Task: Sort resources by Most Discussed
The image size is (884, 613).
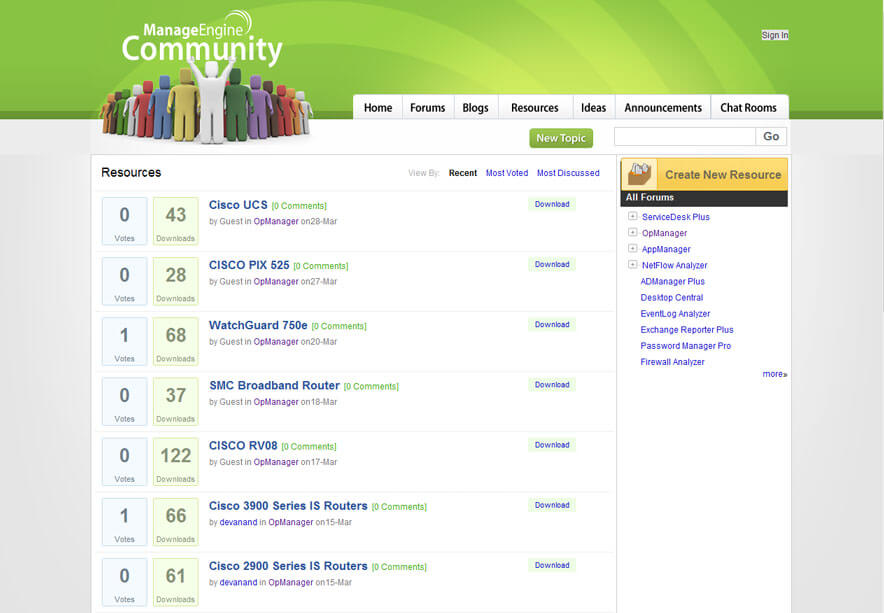Action: 568,173
